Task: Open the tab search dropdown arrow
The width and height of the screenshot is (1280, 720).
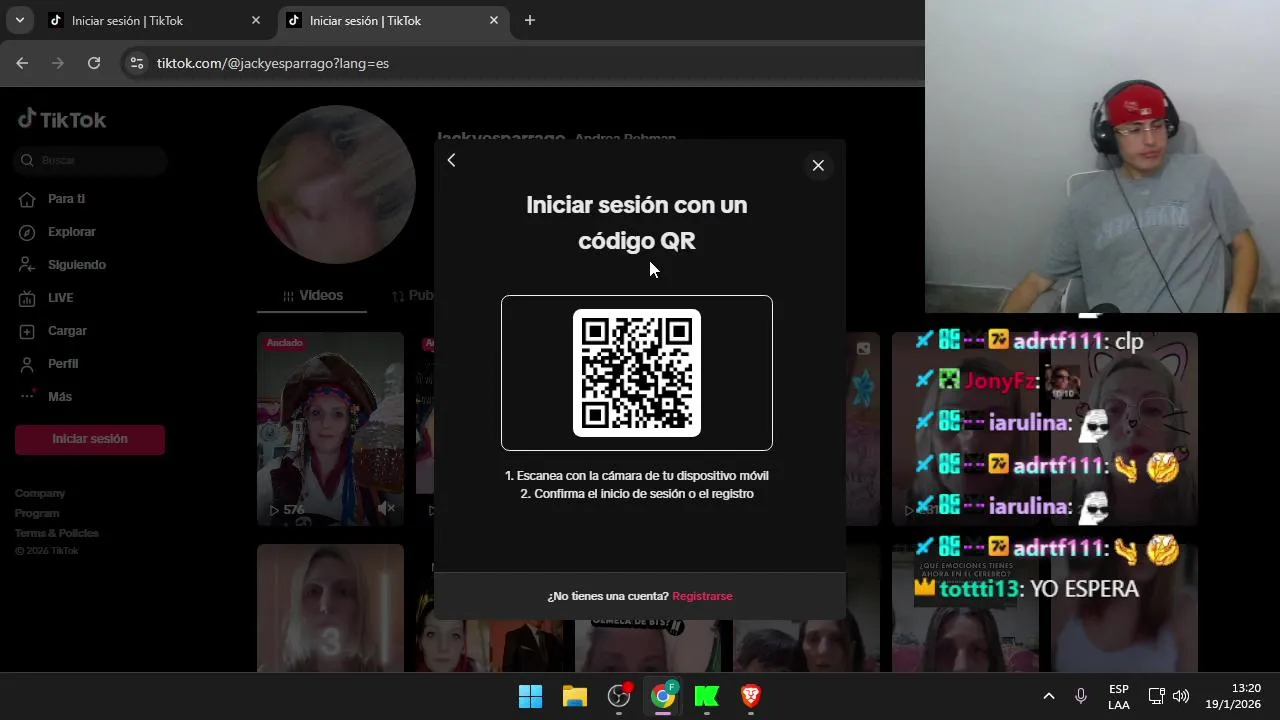Action: coord(19,20)
